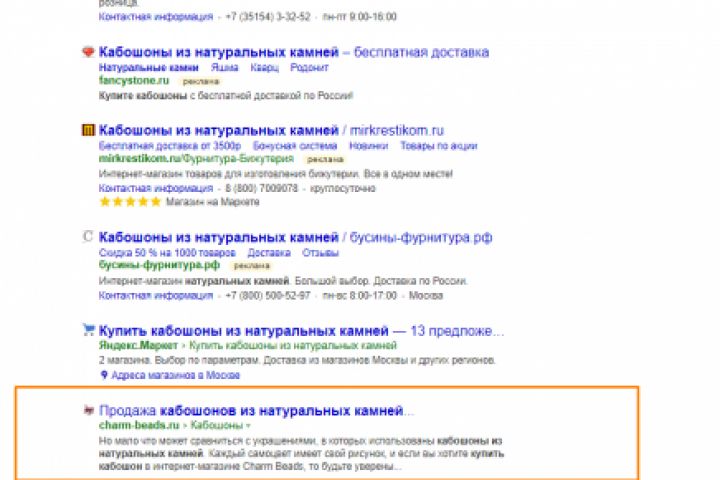This screenshot has width=720, height=480.
Task: Click the бусины-фурнитура.рф green URL
Action: pos(159,265)
